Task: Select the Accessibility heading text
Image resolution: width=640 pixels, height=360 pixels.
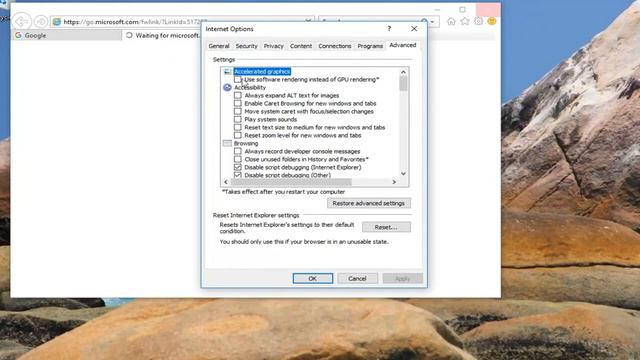Action: (x=250, y=87)
